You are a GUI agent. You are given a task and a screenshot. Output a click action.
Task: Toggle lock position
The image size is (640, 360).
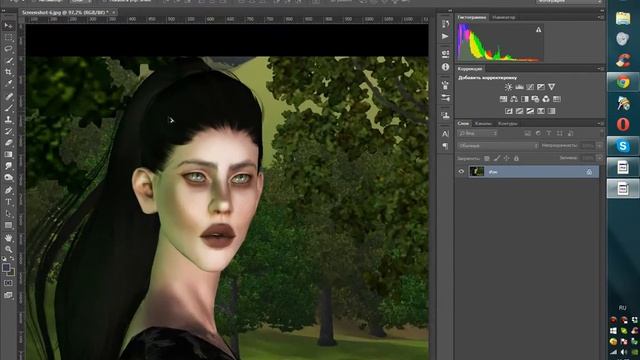(x=507, y=158)
